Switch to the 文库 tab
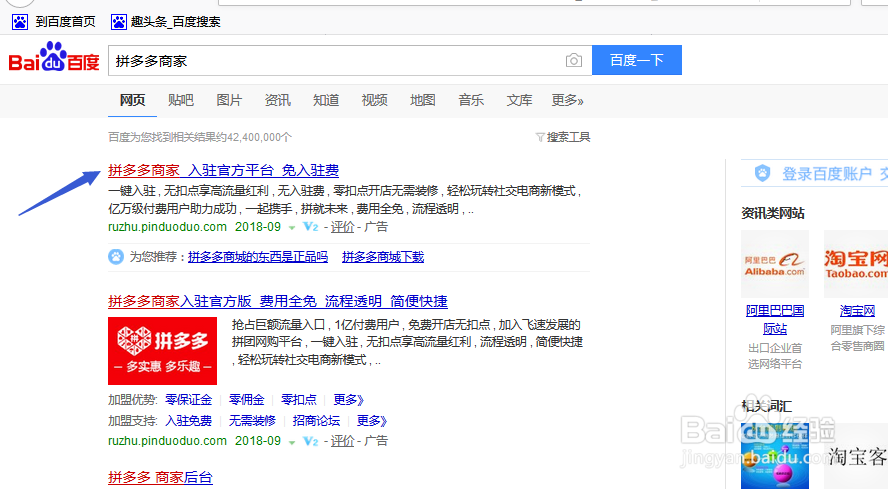Viewport: 888px width, 489px height. coord(519,100)
